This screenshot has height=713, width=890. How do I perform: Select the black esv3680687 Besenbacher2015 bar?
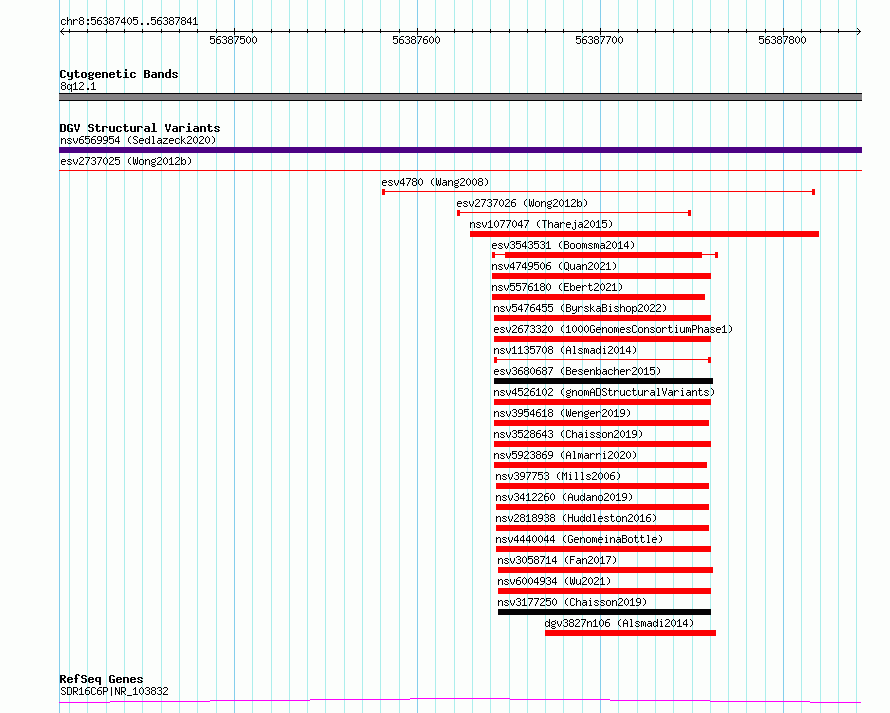(x=603, y=381)
